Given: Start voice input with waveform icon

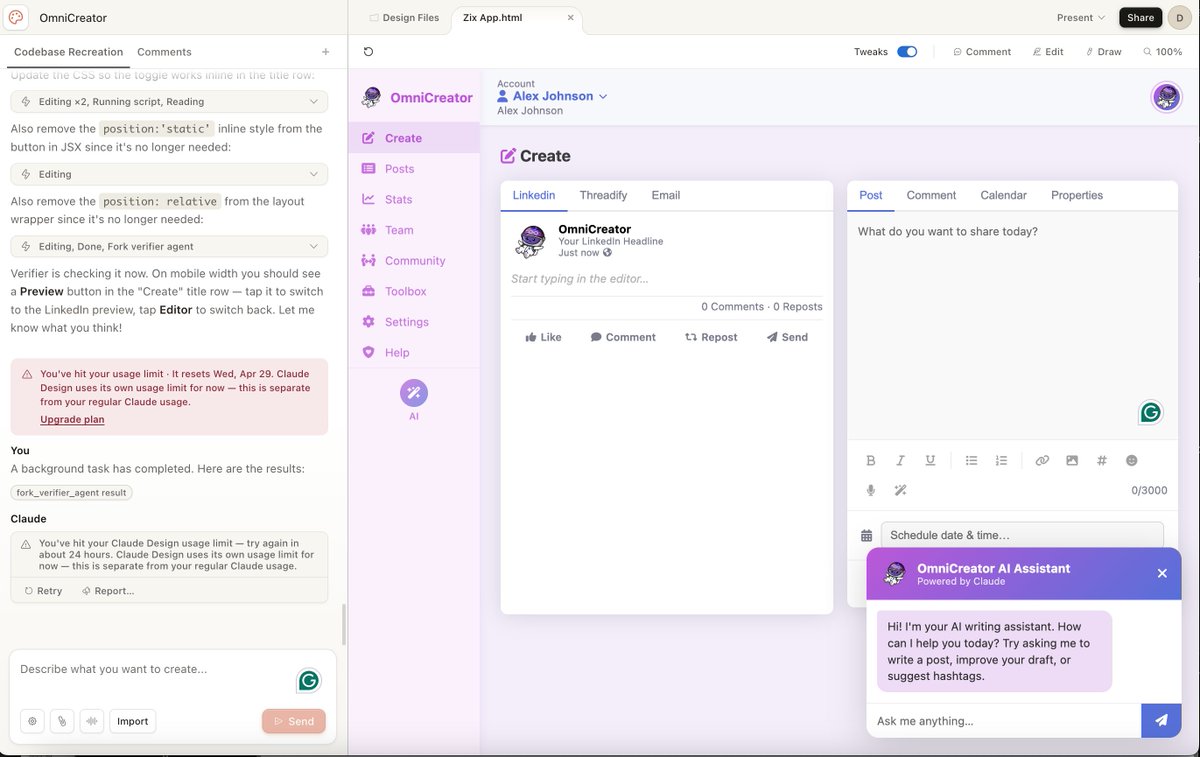Looking at the screenshot, I should [x=91, y=721].
